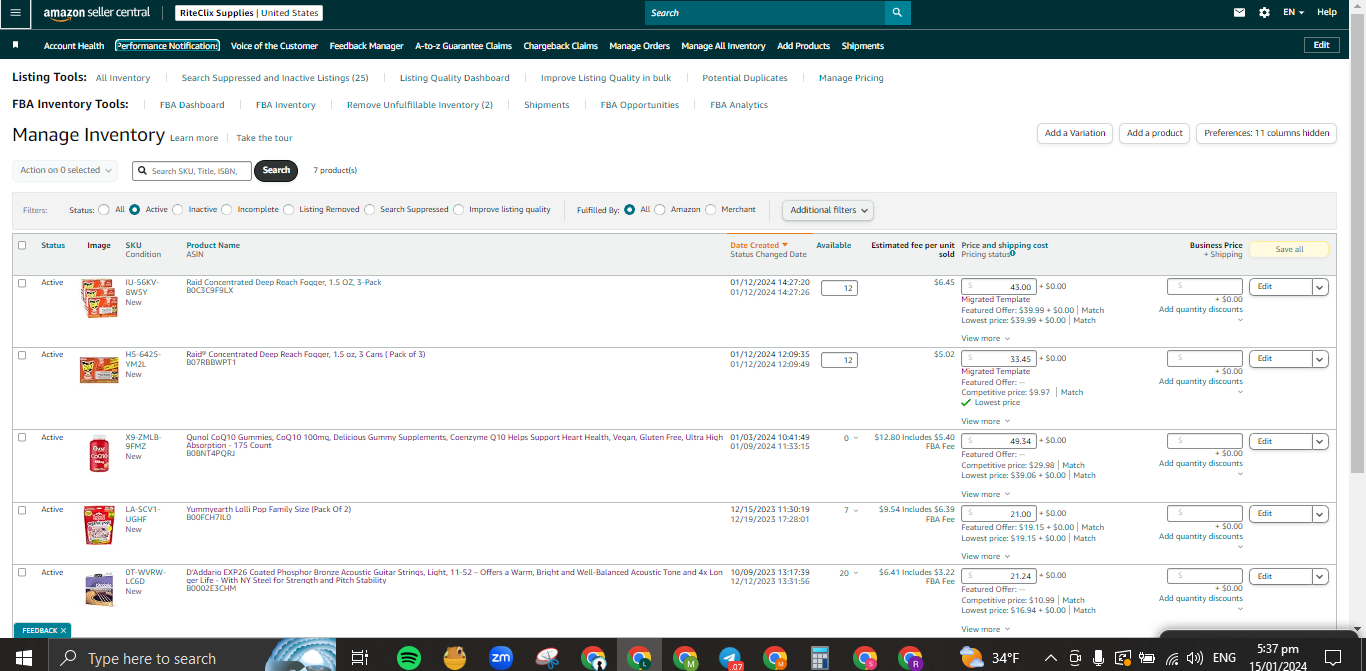The height and width of the screenshot is (671, 1366).
Task: Check the box for SKU IU-S6KV-8WSY
Action: point(22,283)
